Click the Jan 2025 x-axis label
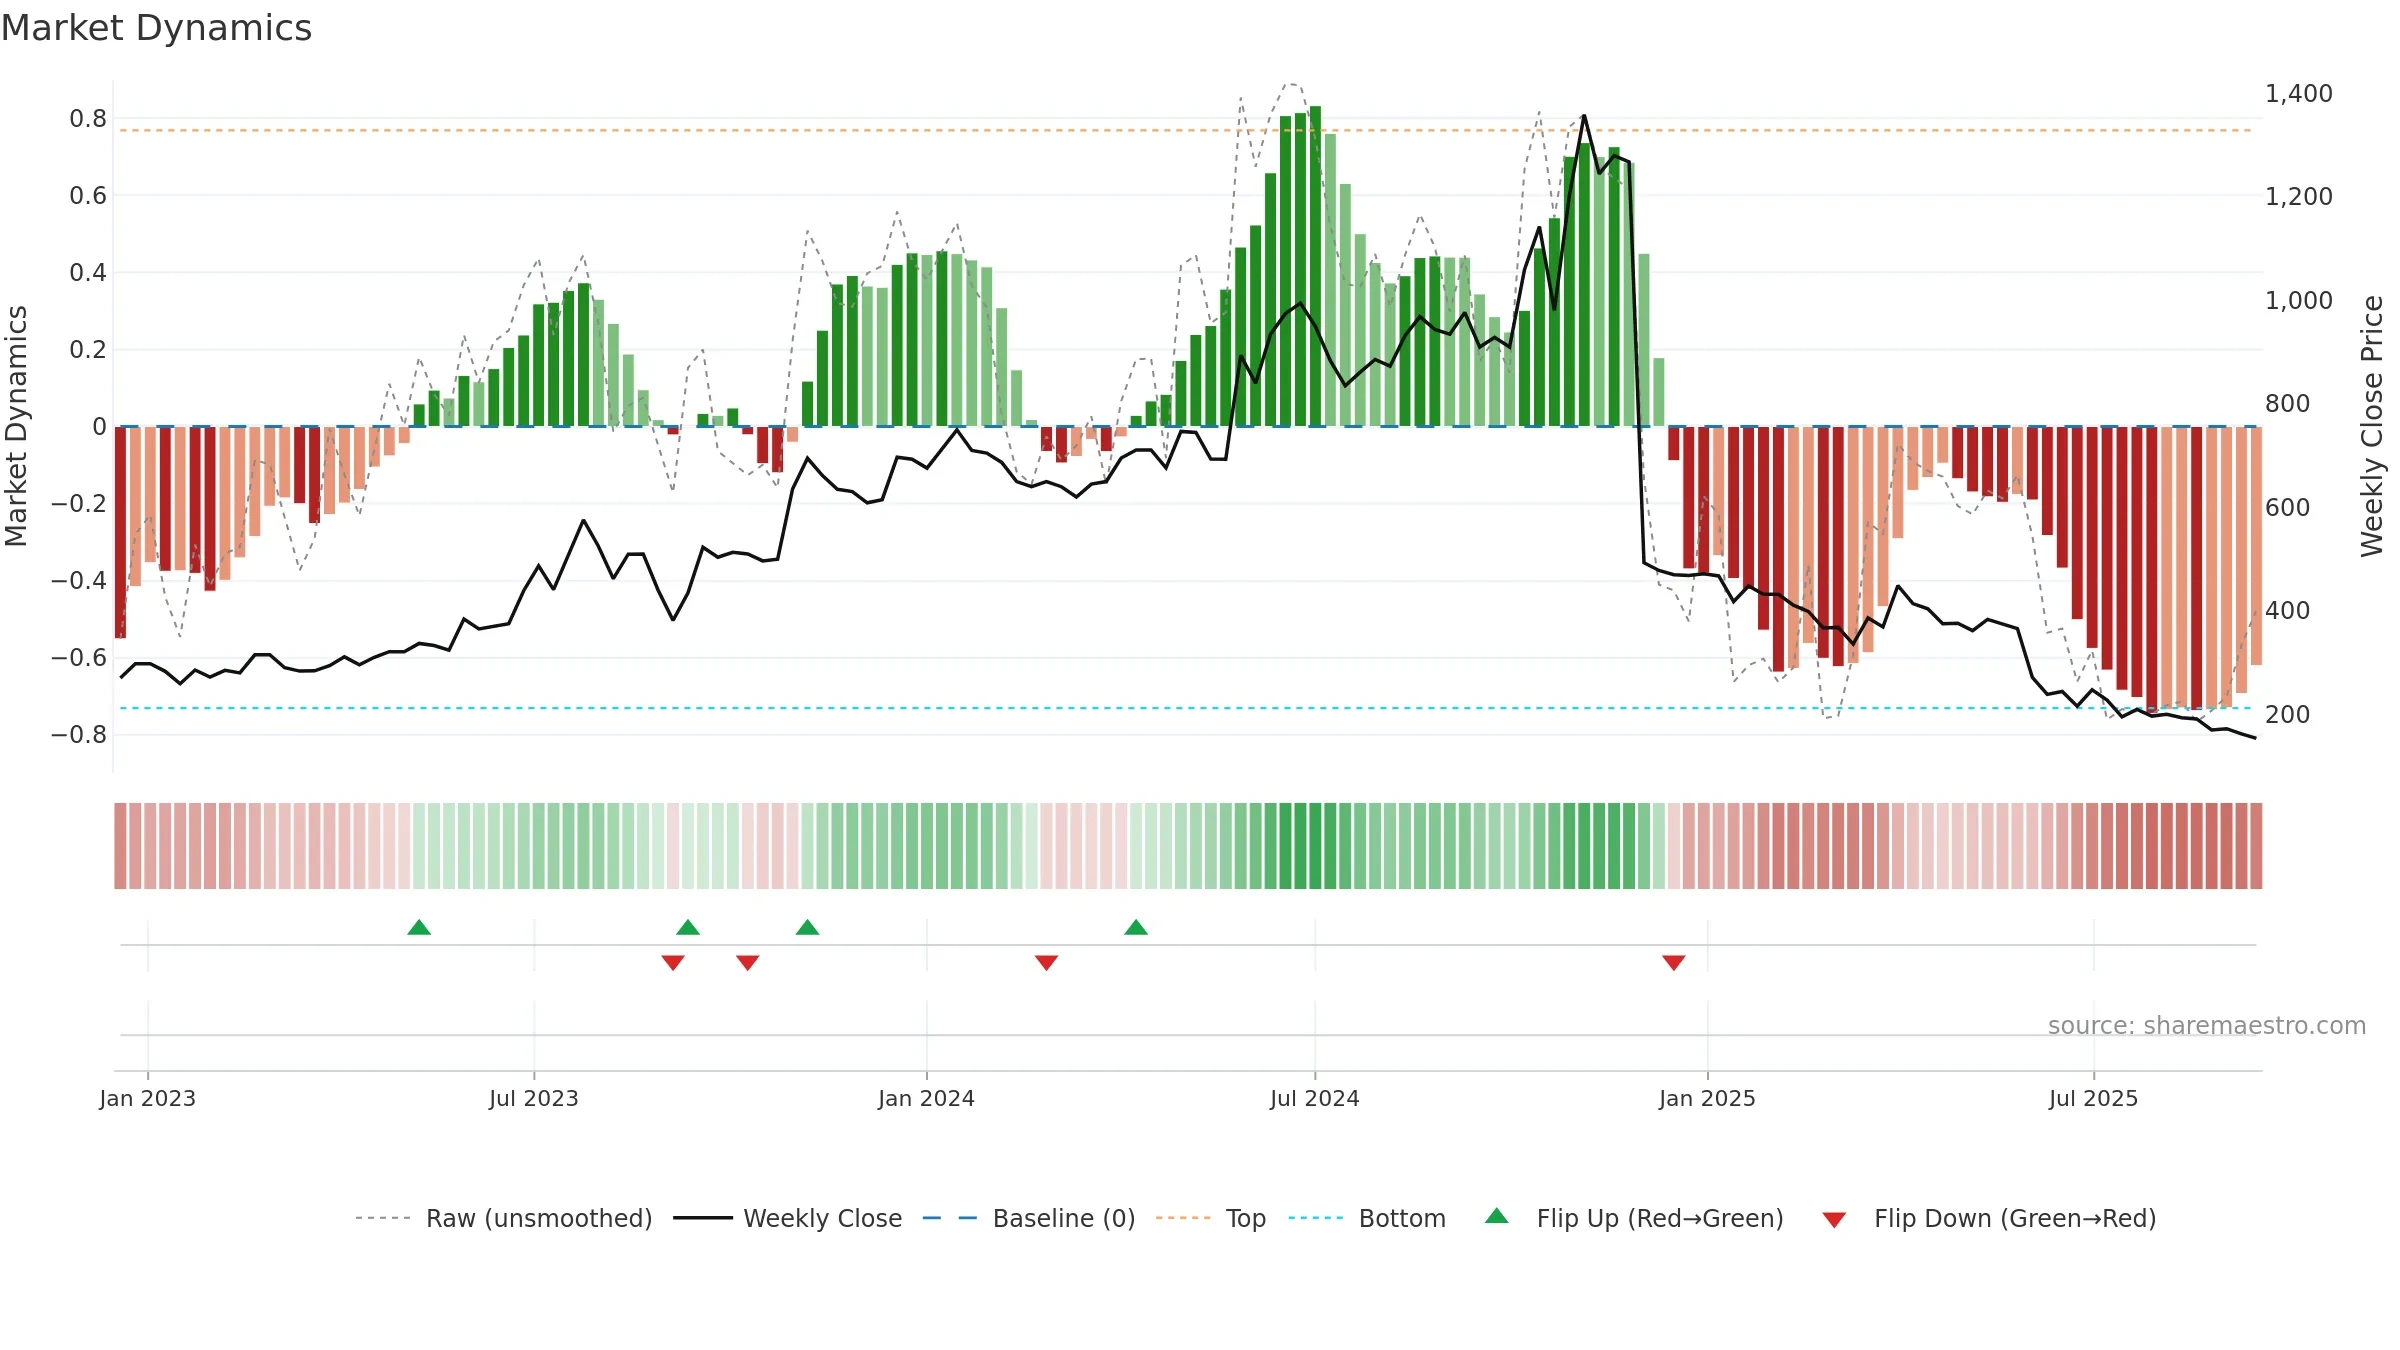 click(x=1708, y=1098)
